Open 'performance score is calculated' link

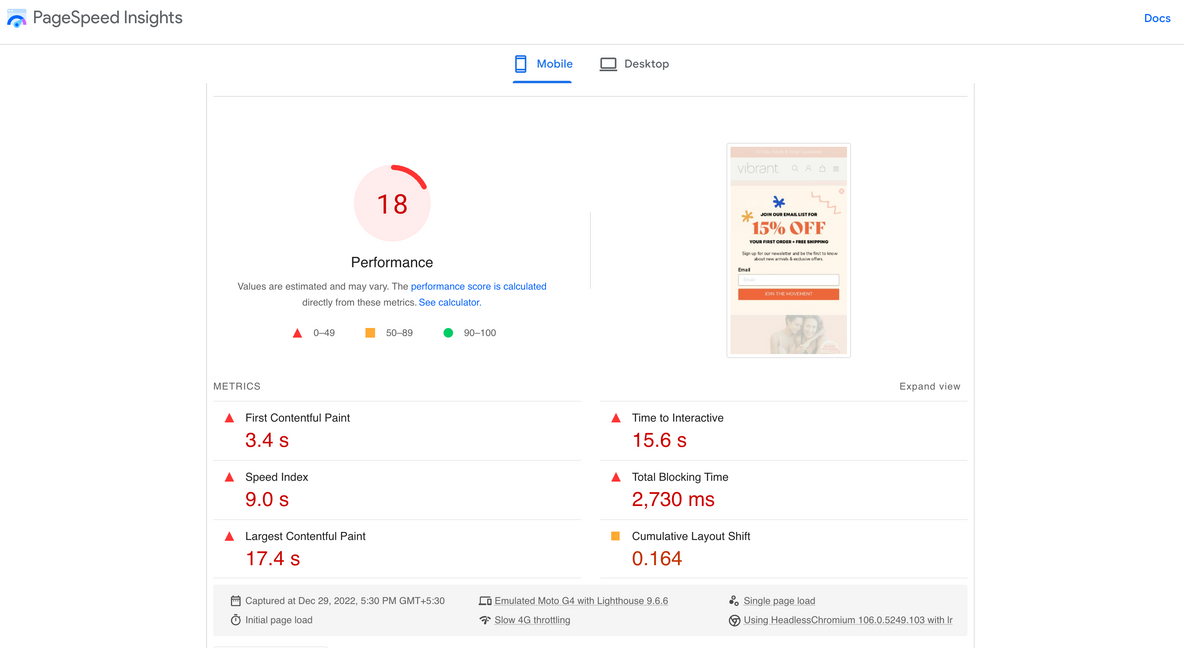click(478, 286)
